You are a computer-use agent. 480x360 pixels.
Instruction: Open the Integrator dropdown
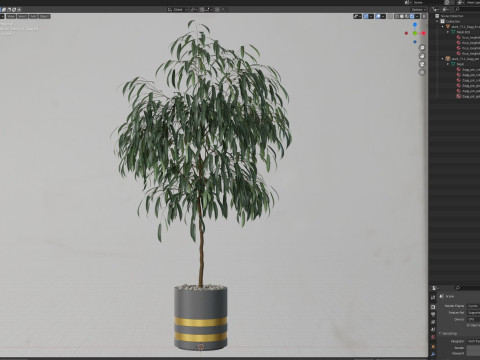[473, 341]
